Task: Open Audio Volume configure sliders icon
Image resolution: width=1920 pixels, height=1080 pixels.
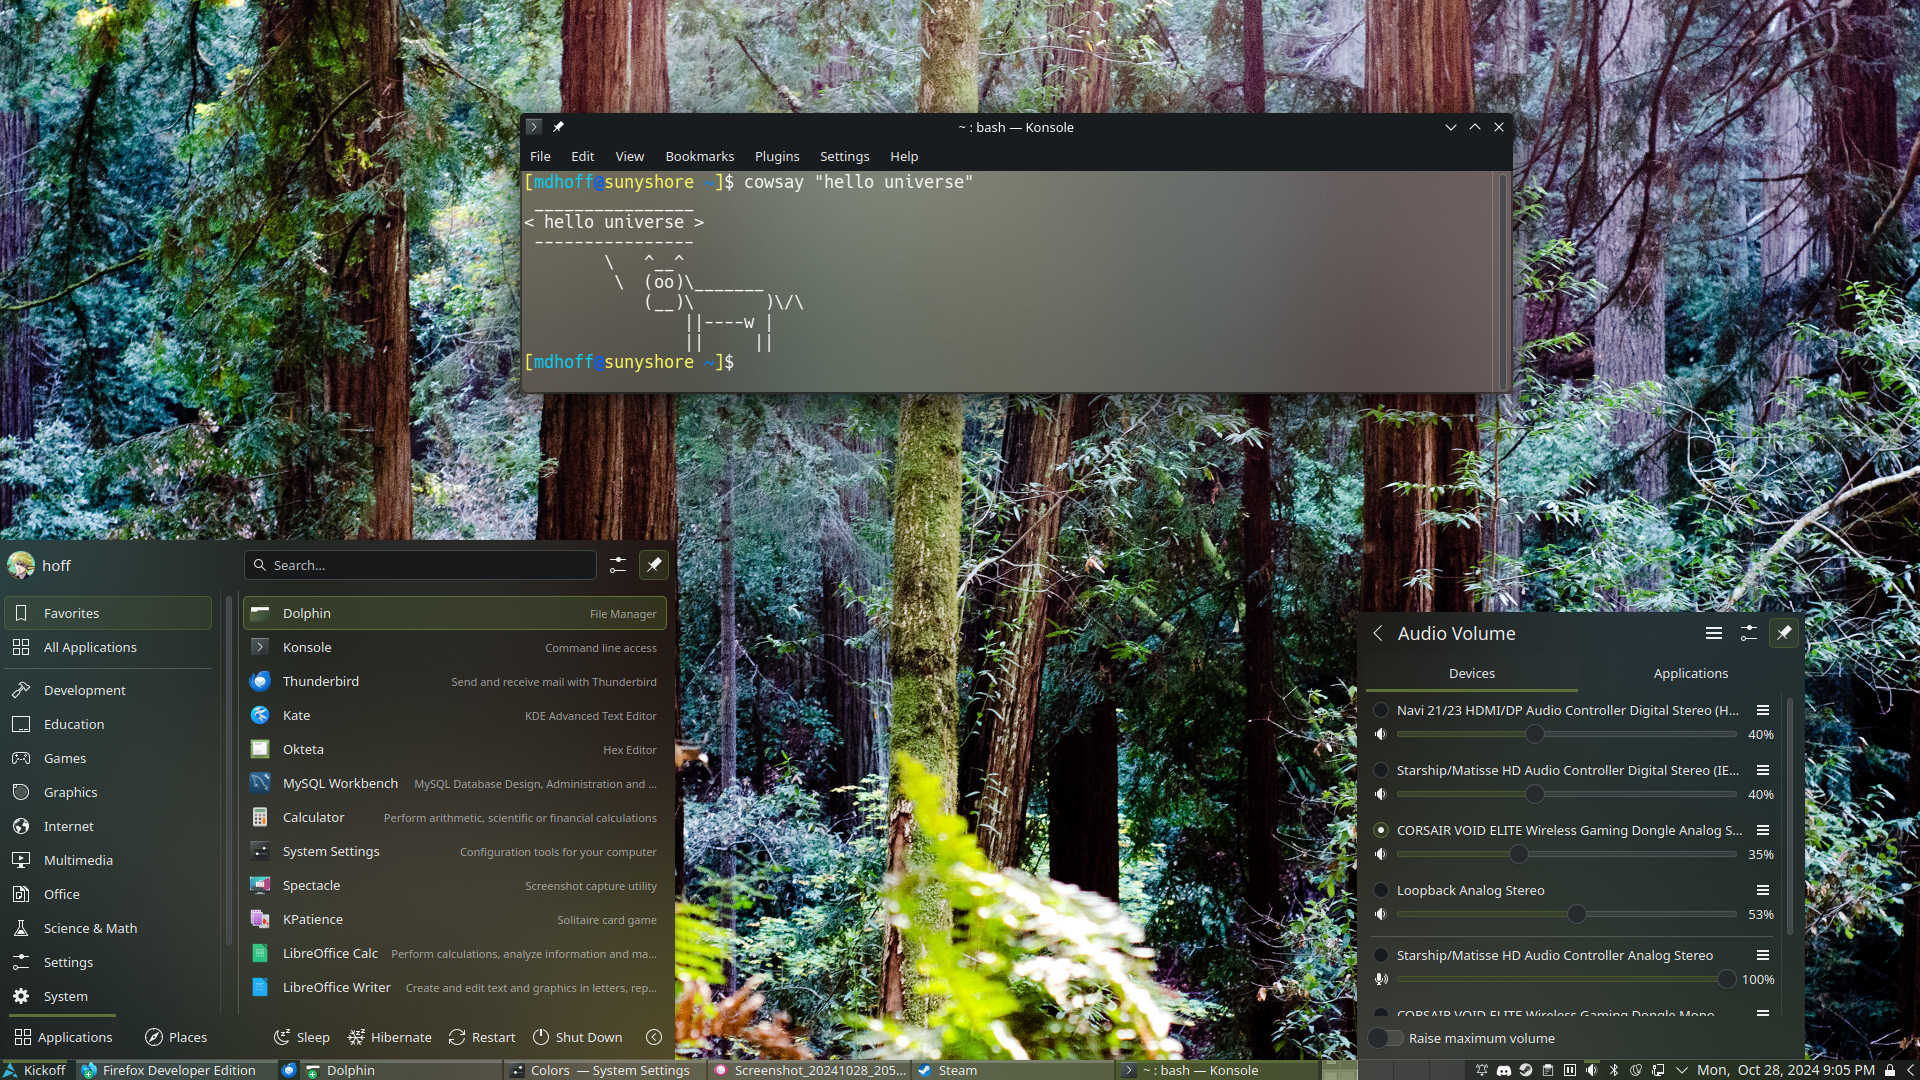Action: tap(1749, 633)
